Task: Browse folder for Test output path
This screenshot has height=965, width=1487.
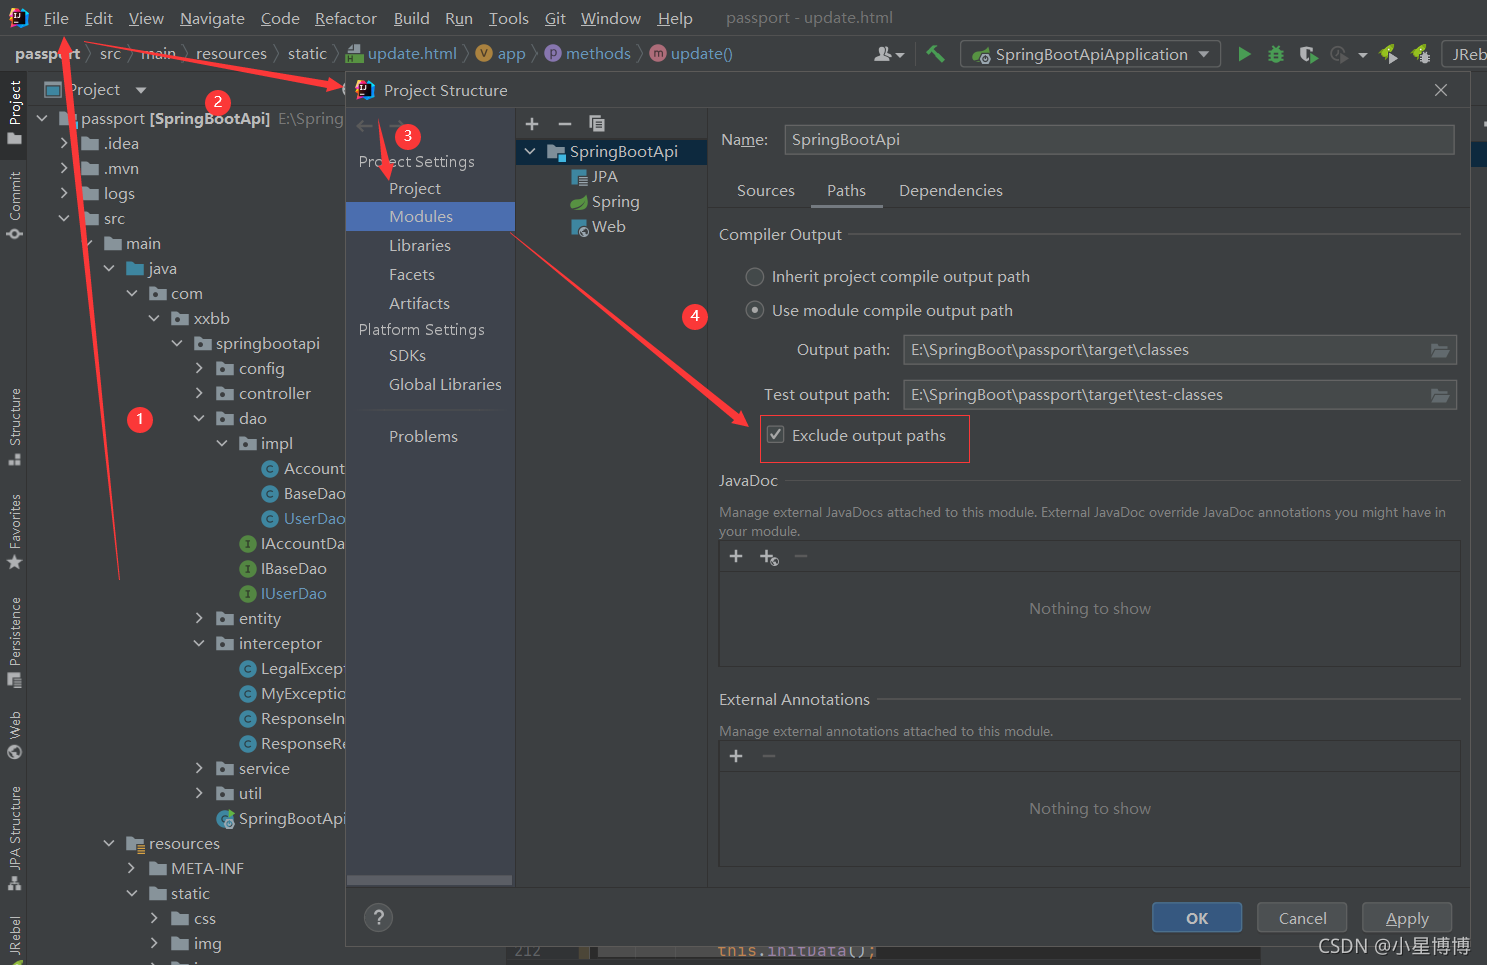Action: click(1440, 395)
